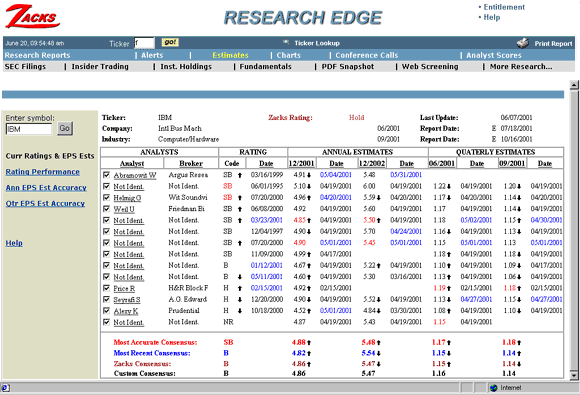
Task: Select the Estimates menu item
Action: pos(230,55)
